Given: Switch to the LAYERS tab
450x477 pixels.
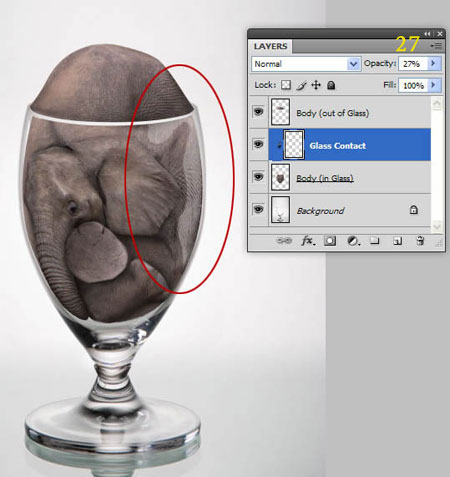Looking at the screenshot, I should 270,46.
